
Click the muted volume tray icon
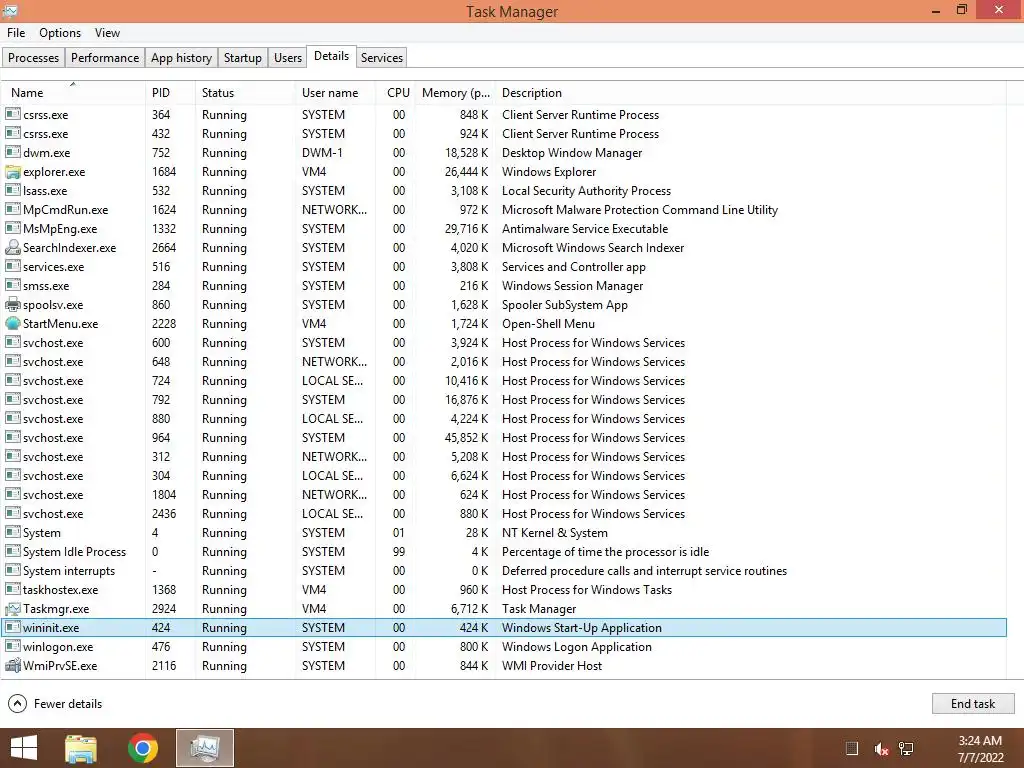click(881, 748)
